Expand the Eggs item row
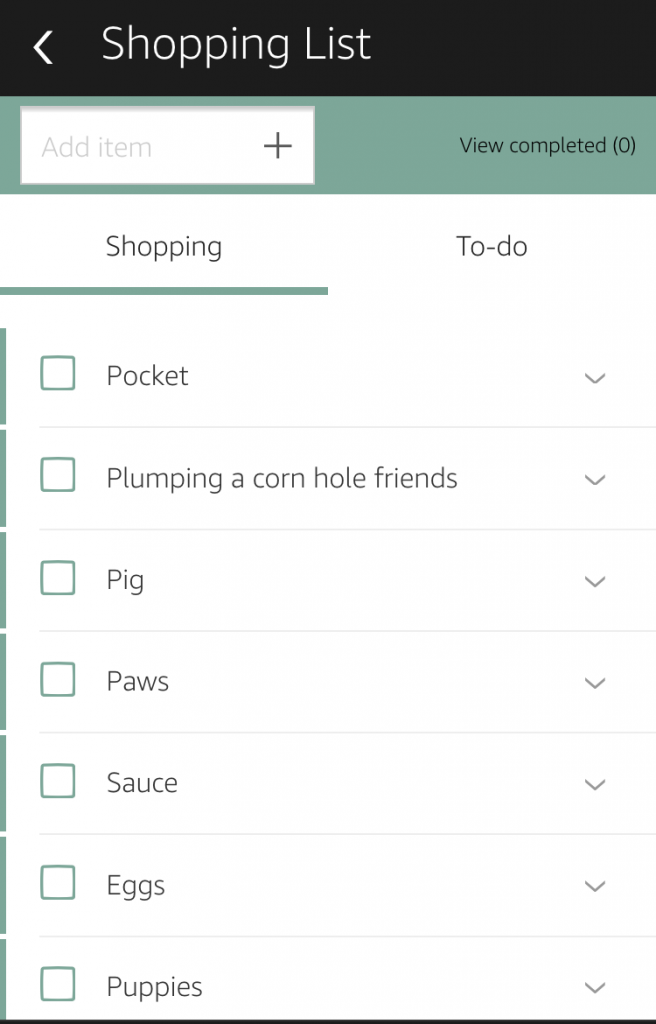The image size is (656, 1024). point(595,887)
